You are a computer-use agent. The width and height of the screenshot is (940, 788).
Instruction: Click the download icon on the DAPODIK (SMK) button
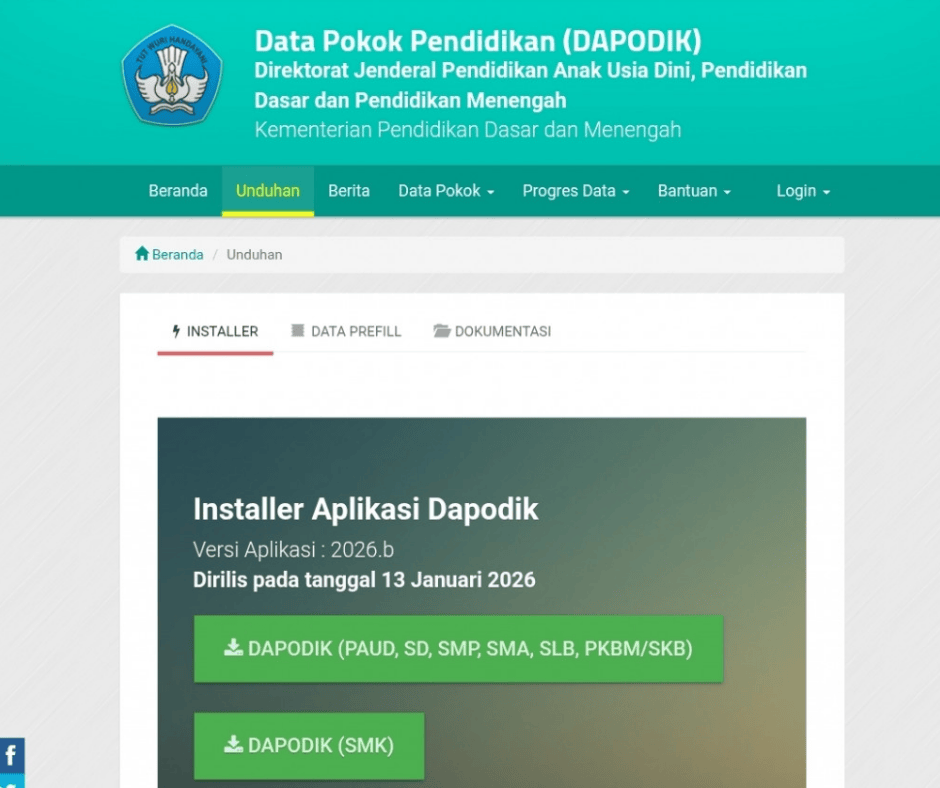click(x=233, y=745)
